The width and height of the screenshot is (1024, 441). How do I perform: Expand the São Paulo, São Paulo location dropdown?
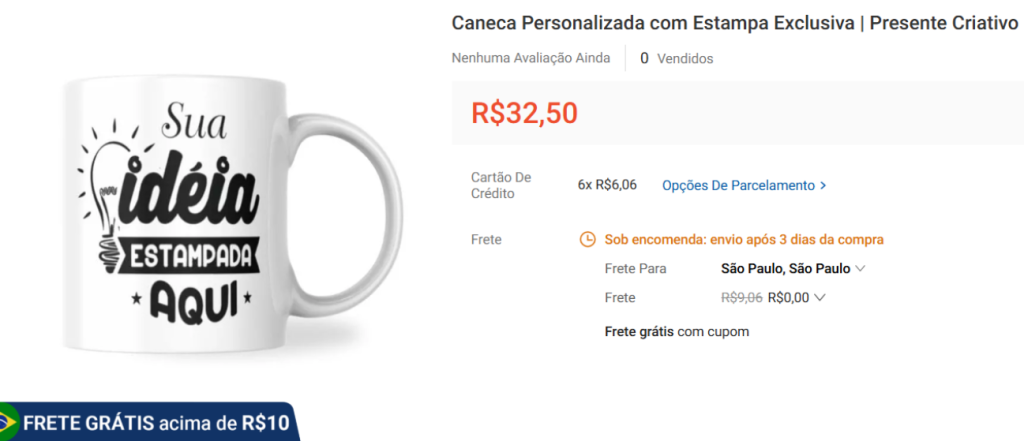(x=793, y=269)
